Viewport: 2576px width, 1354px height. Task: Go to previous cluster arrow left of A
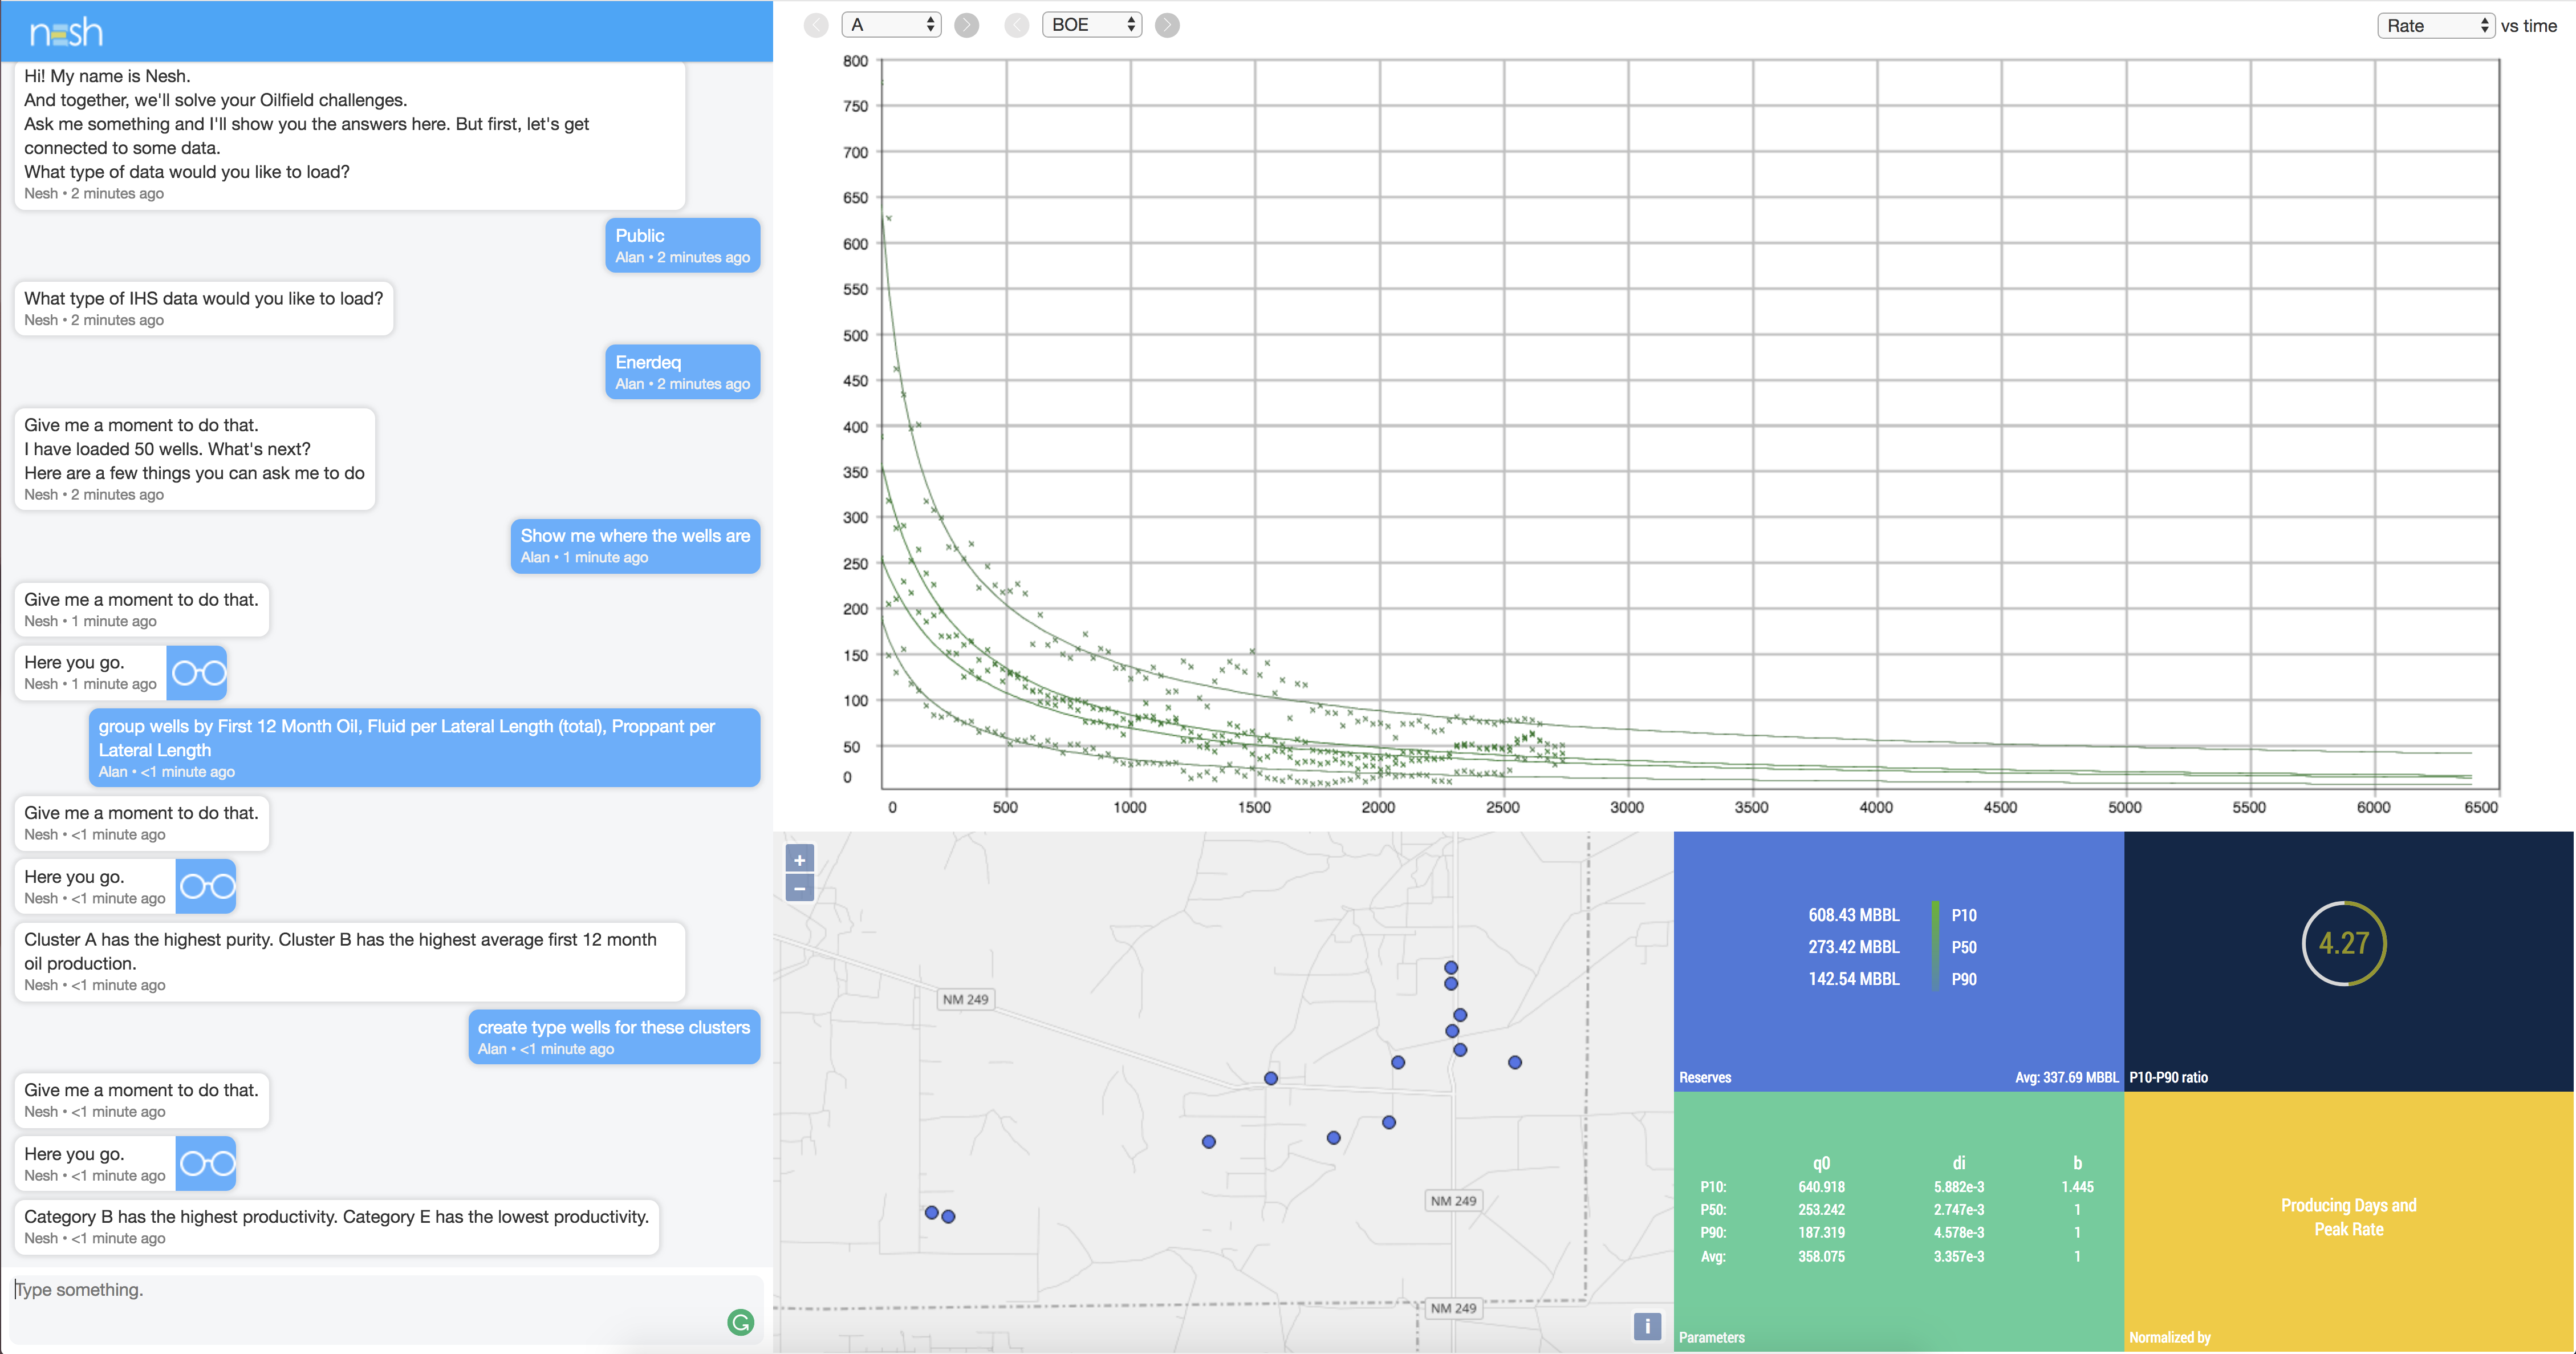click(816, 25)
